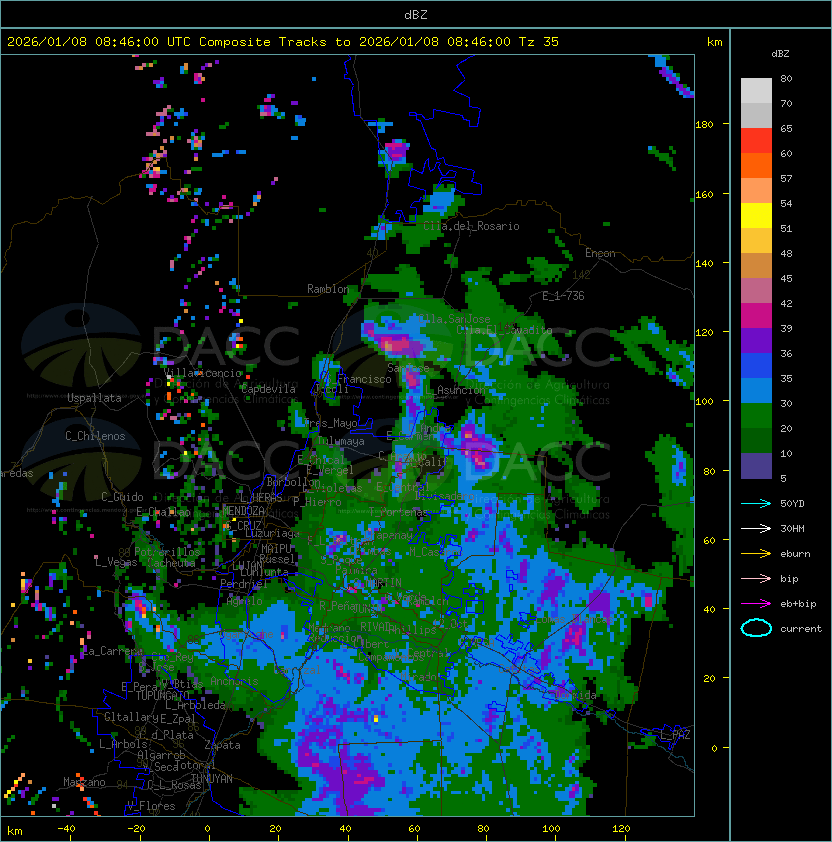Image resolution: width=832 pixels, height=842 pixels.
Task: Click the 120 tick on the horizontal axis
Action: [x=621, y=829]
